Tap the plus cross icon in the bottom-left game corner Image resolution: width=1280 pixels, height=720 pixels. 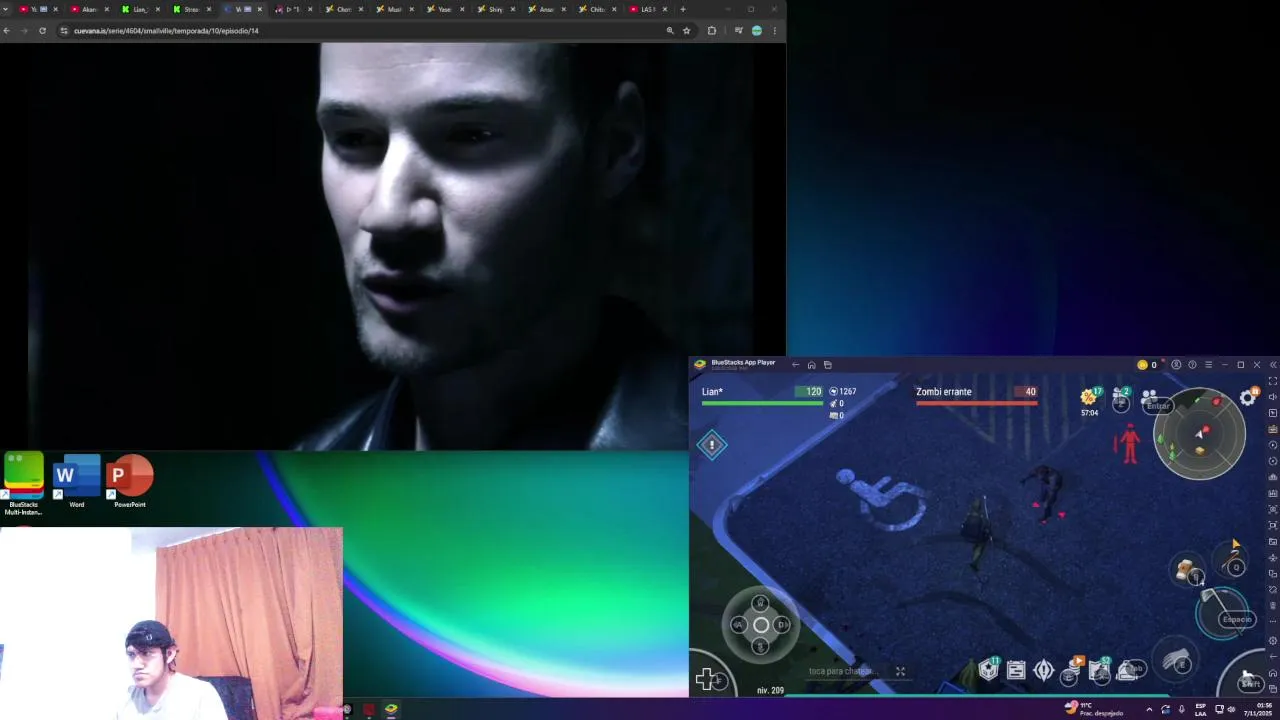707,680
